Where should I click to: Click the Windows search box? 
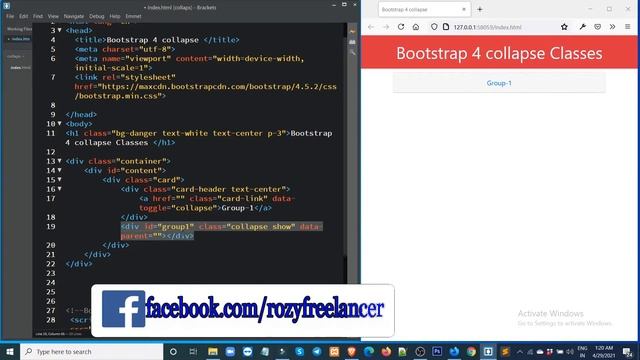tap(92, 351)
